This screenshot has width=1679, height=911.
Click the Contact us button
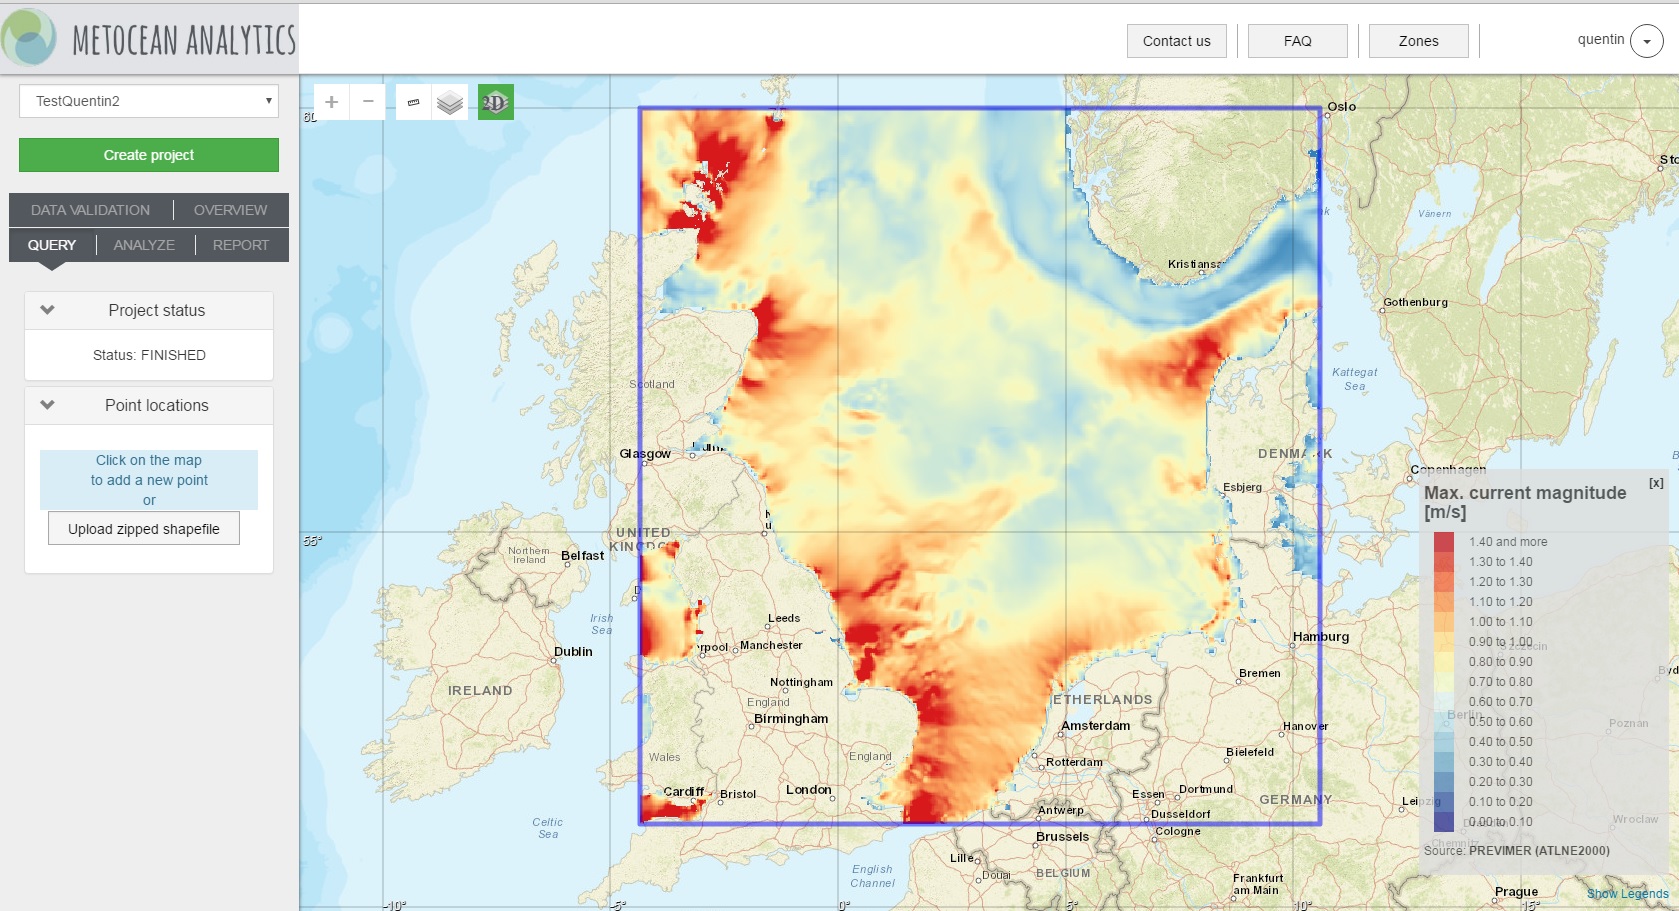1177,41
